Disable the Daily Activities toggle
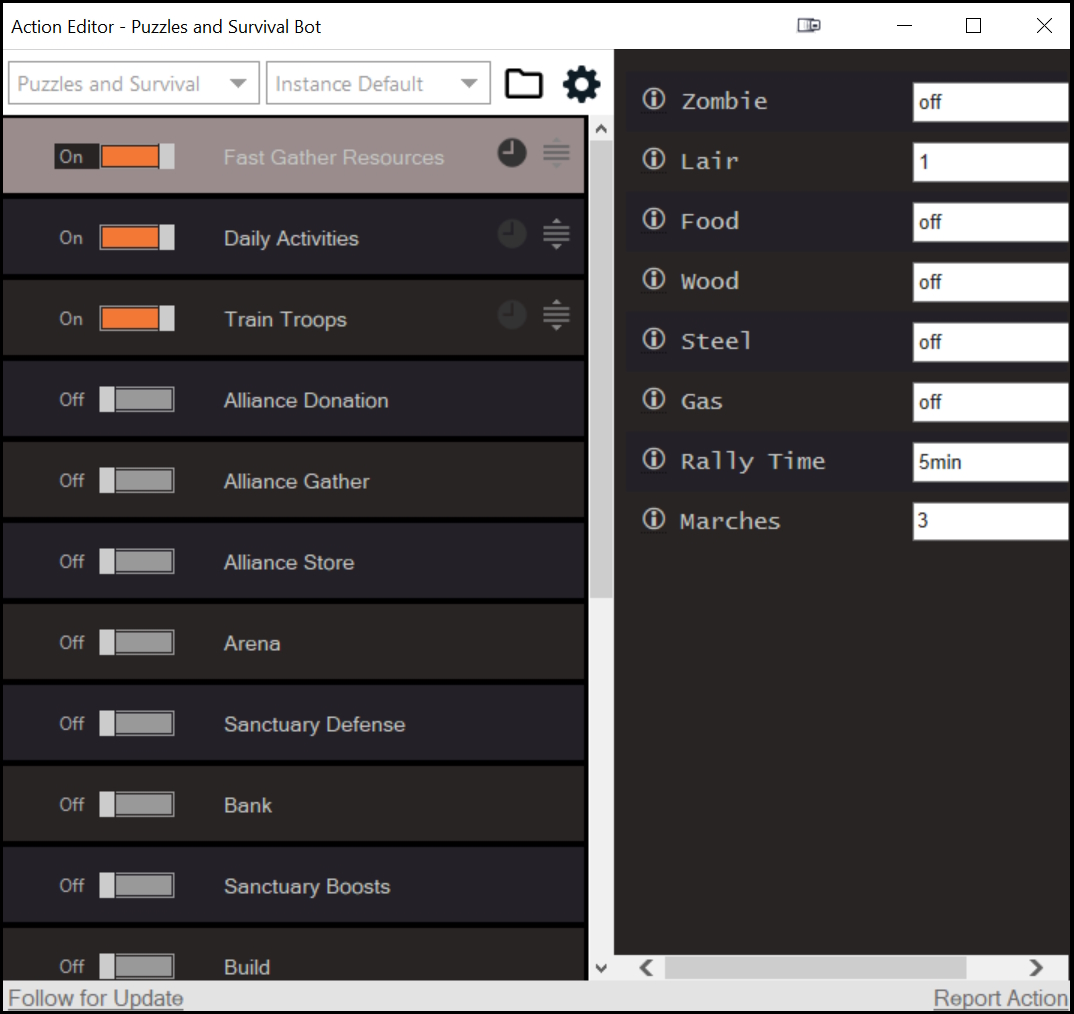This screenshot has width=1074, height=1014. (x=137, y=238)
